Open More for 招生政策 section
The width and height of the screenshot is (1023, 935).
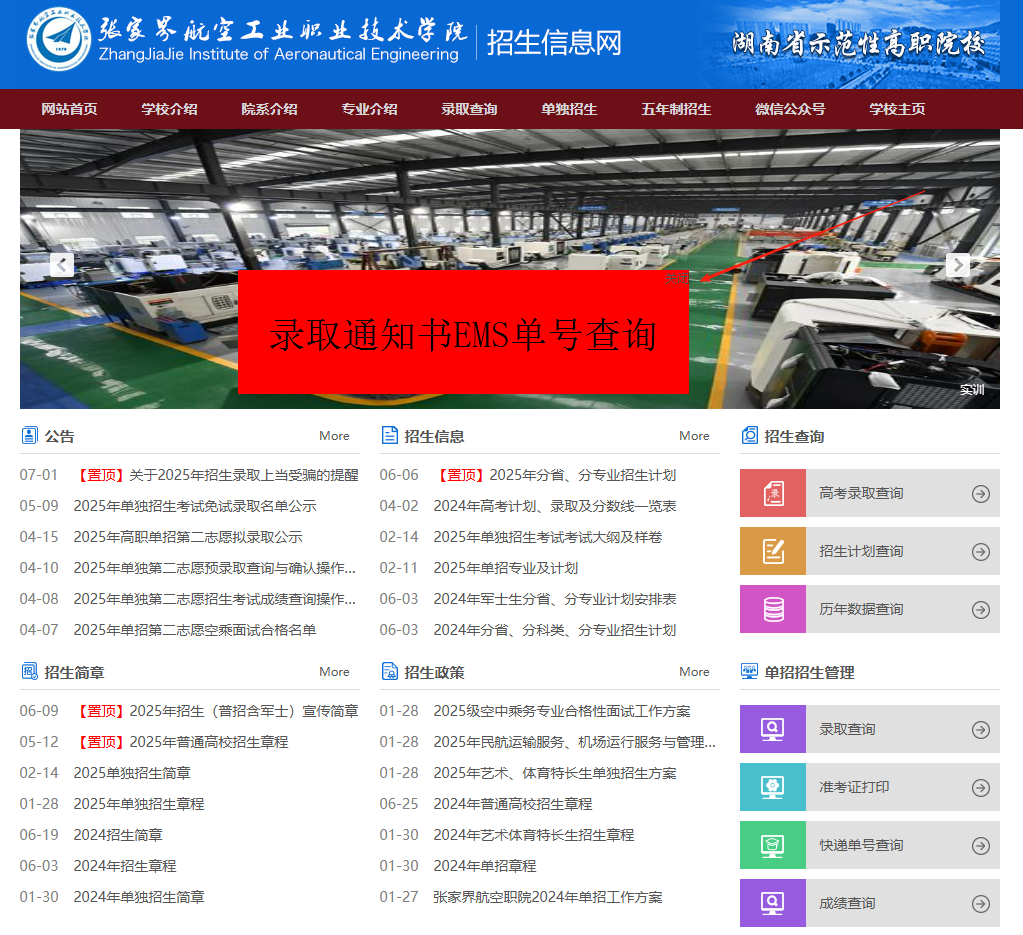click(x=694, y=672)
